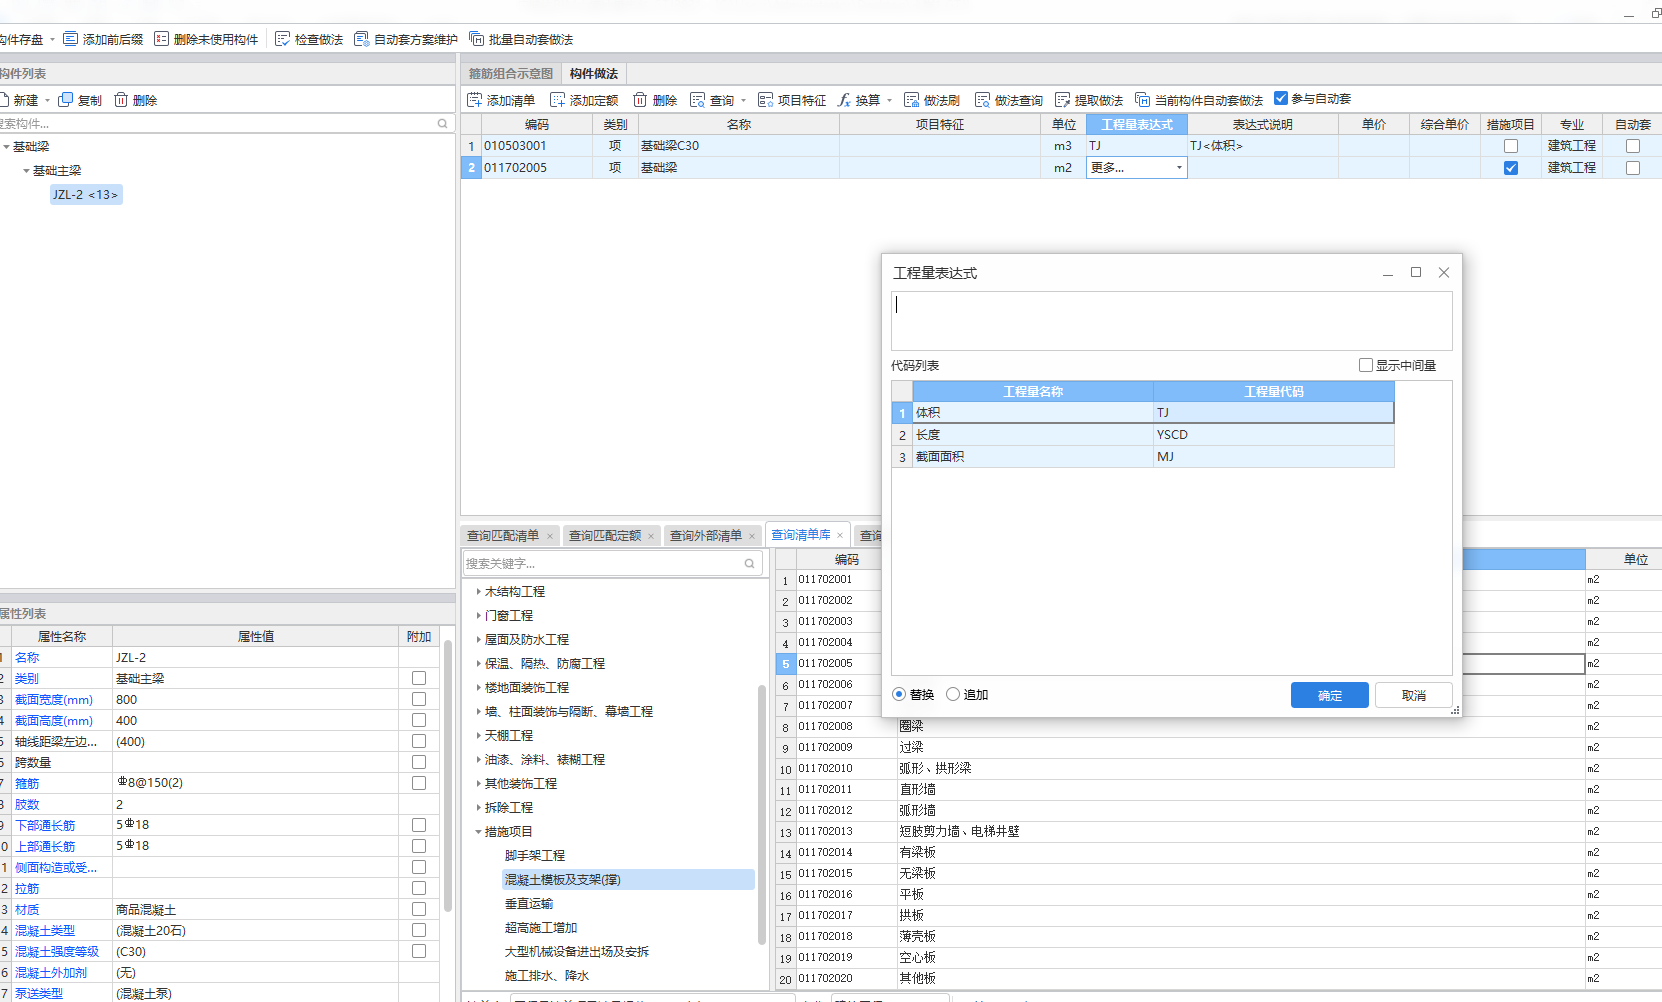Click the 复制 icon in component list
This screenshot has width=1662, height=1002.
click(x=66, y=100)
